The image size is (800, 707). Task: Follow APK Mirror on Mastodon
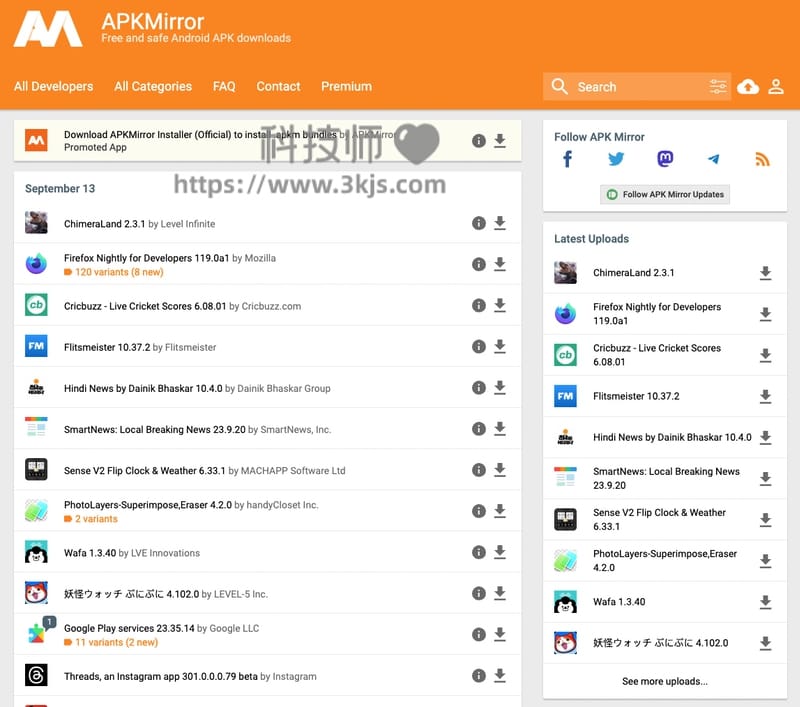665,159
